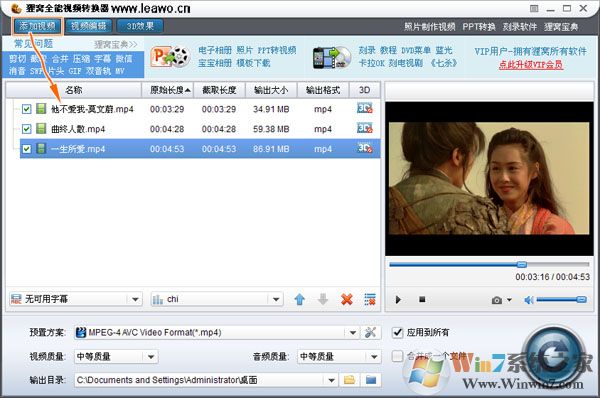This screenshot has width=600, height=398.
Task: Sort by the 名称 column header
Action: (73, 90)
